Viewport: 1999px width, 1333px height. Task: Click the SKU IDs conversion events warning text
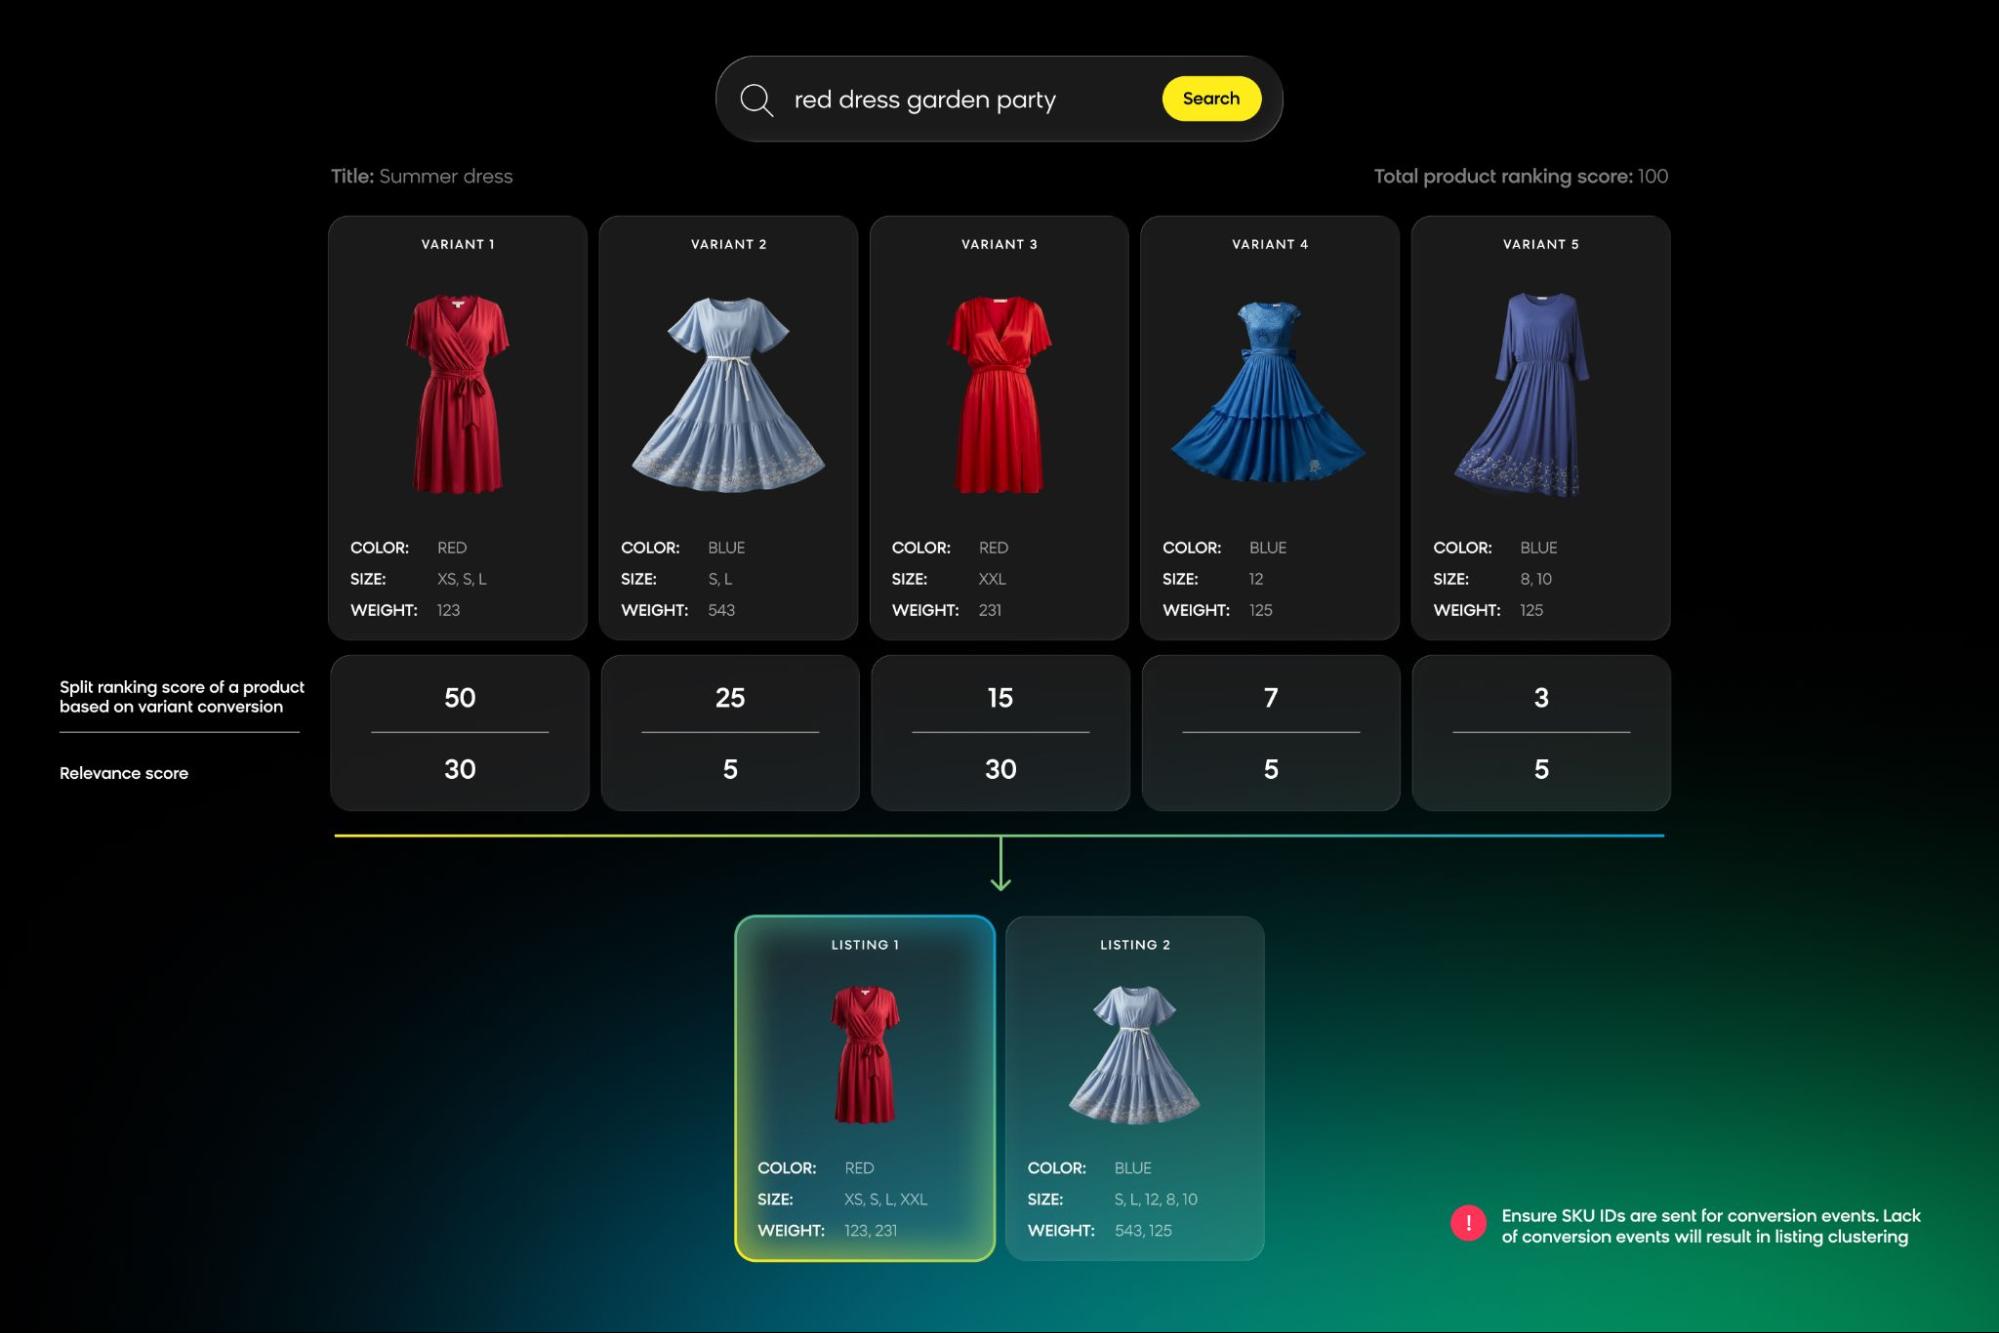point(1709,1226)
